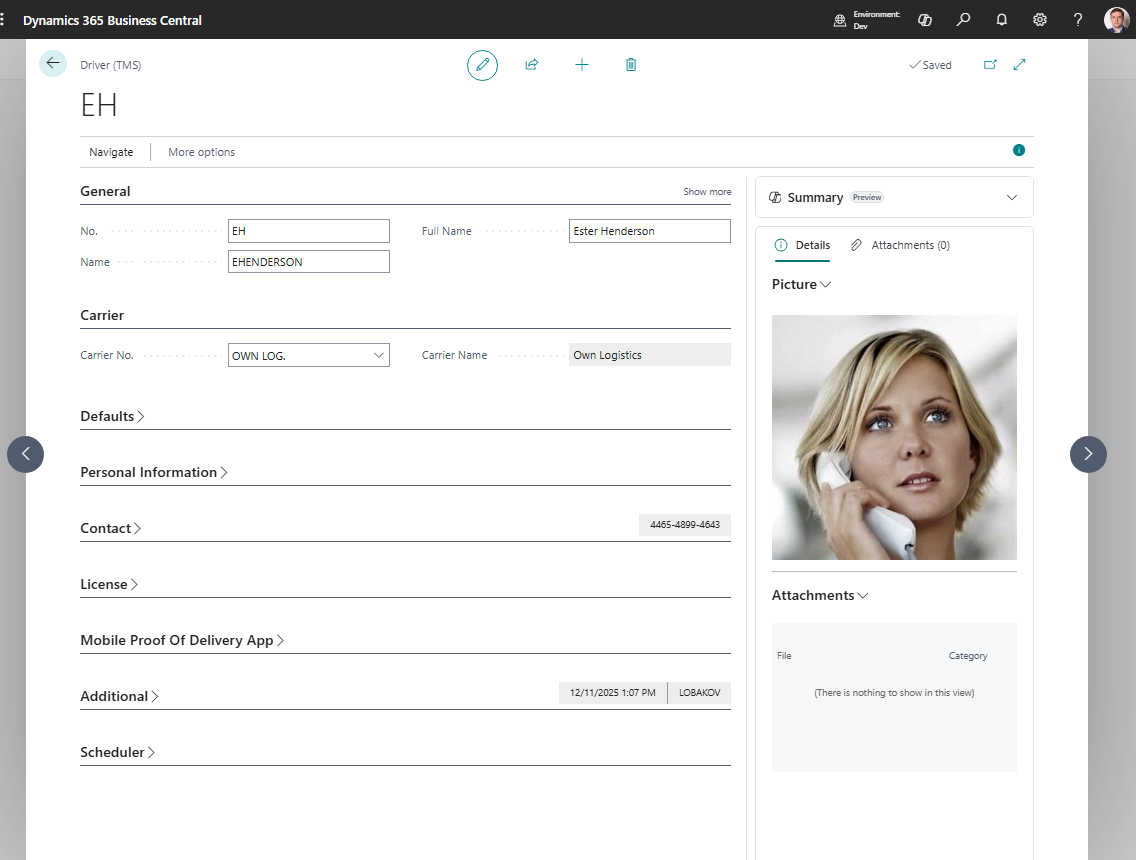
Task: Open the Carrier No. dropdown arrow
Action: (x=378, y=355)
